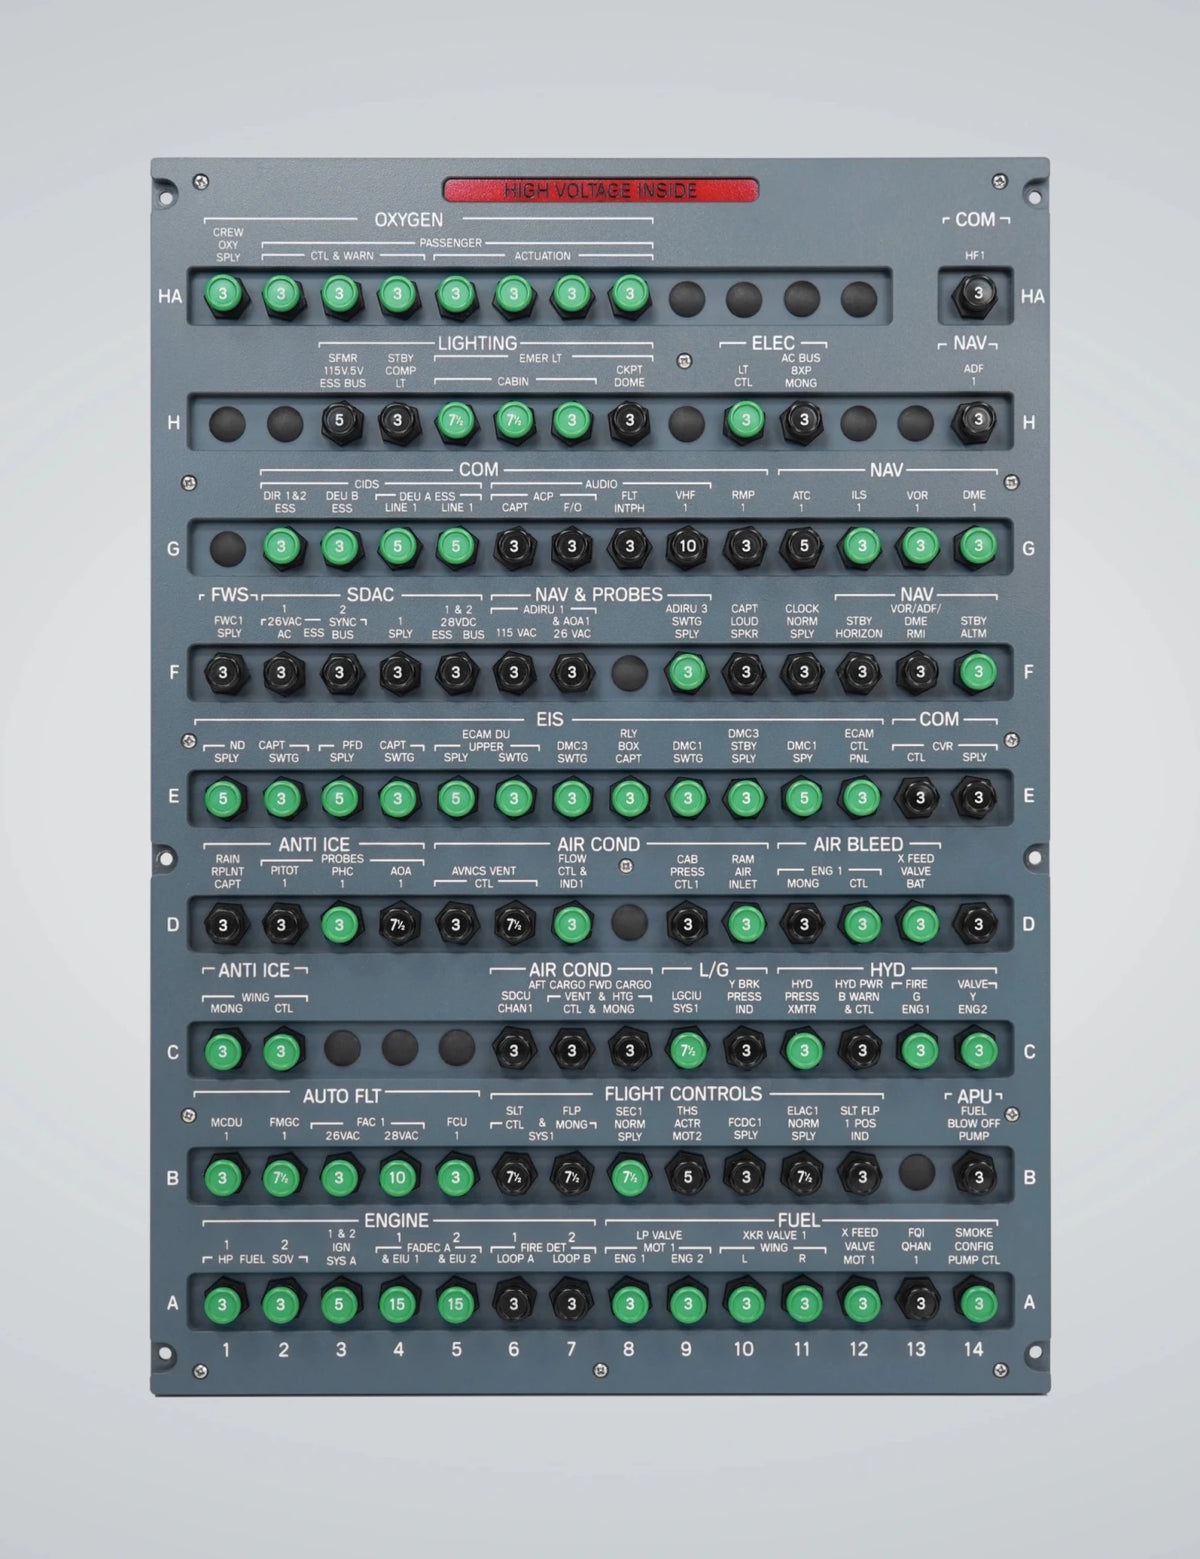The height and width of the screenshot is (1559, 1200).
Task: Toggle the ILS 1 breaker
Action: [861, 546]
